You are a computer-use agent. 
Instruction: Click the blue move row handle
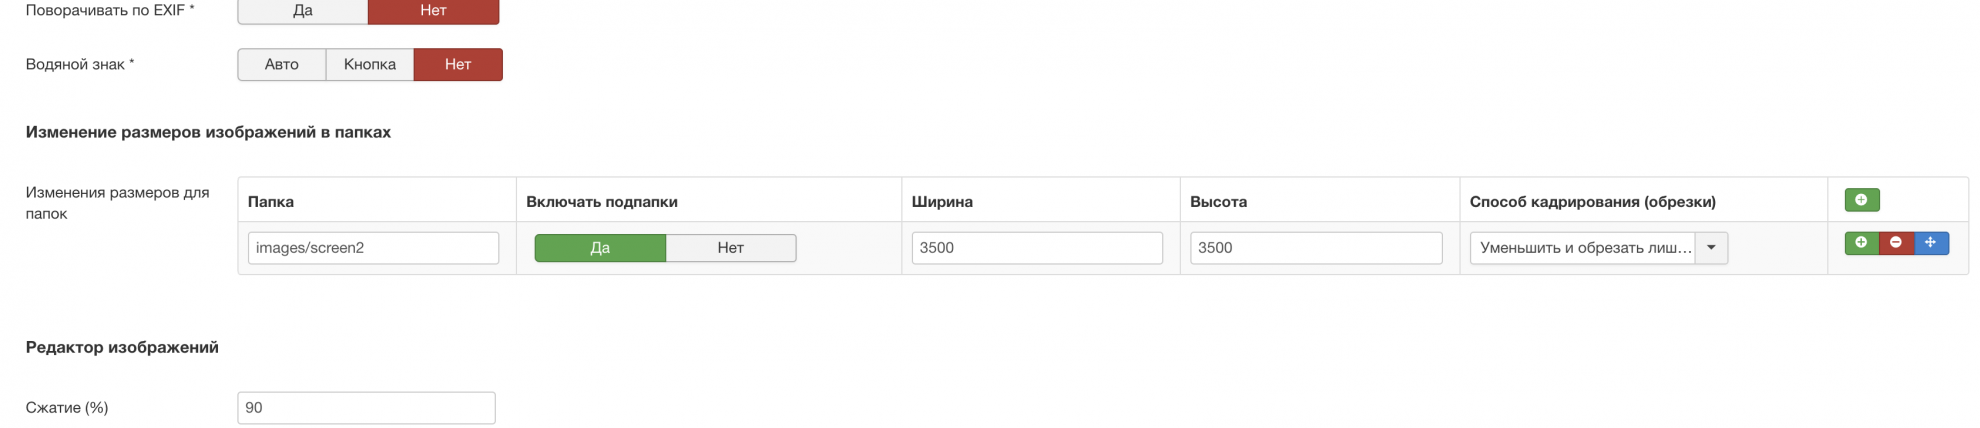pyautogui.click(x=1931, y=243)
